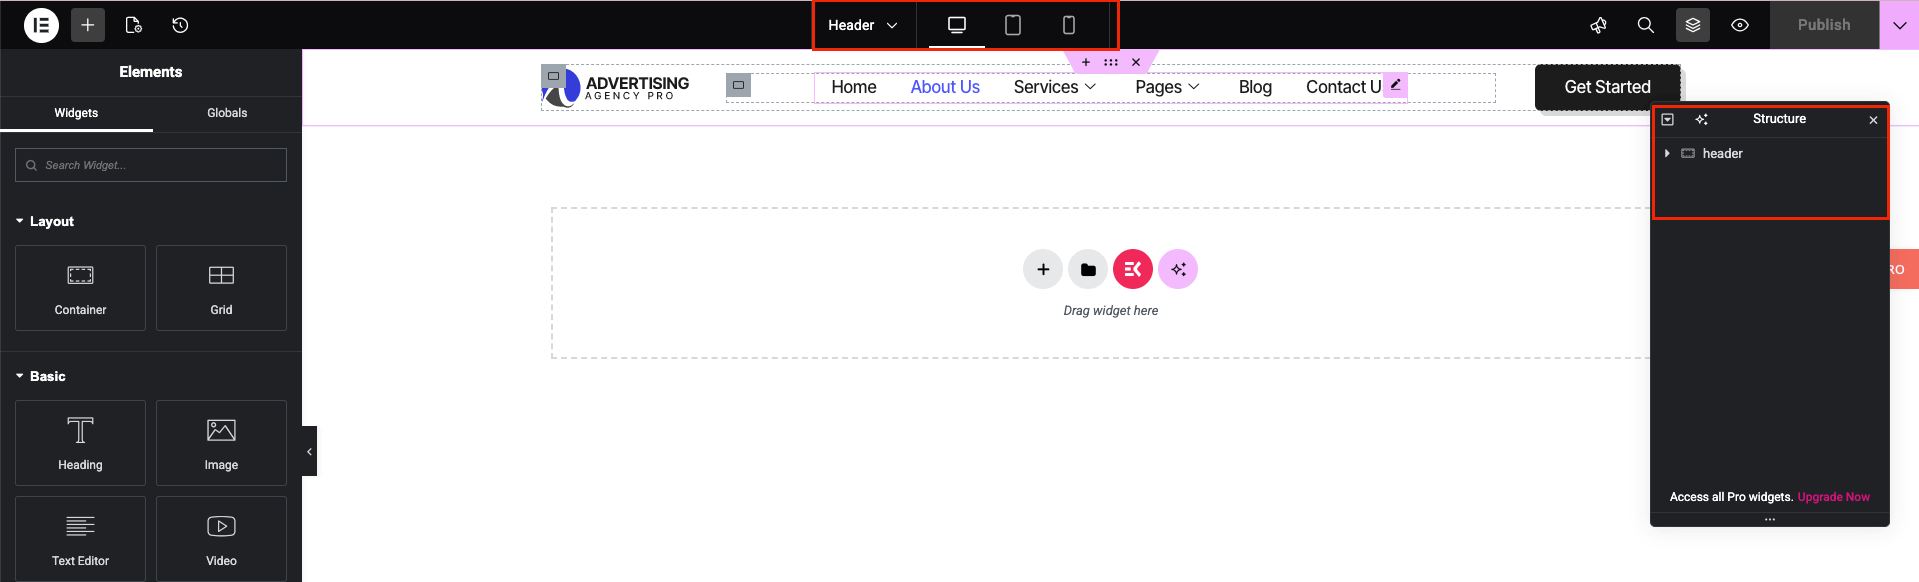Open template library folder button
Viewport: 1919px width, 582px height.
[1088, 269]
